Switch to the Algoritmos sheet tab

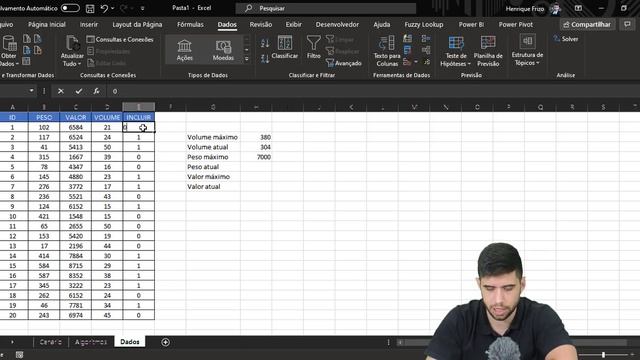click(91, 342)
